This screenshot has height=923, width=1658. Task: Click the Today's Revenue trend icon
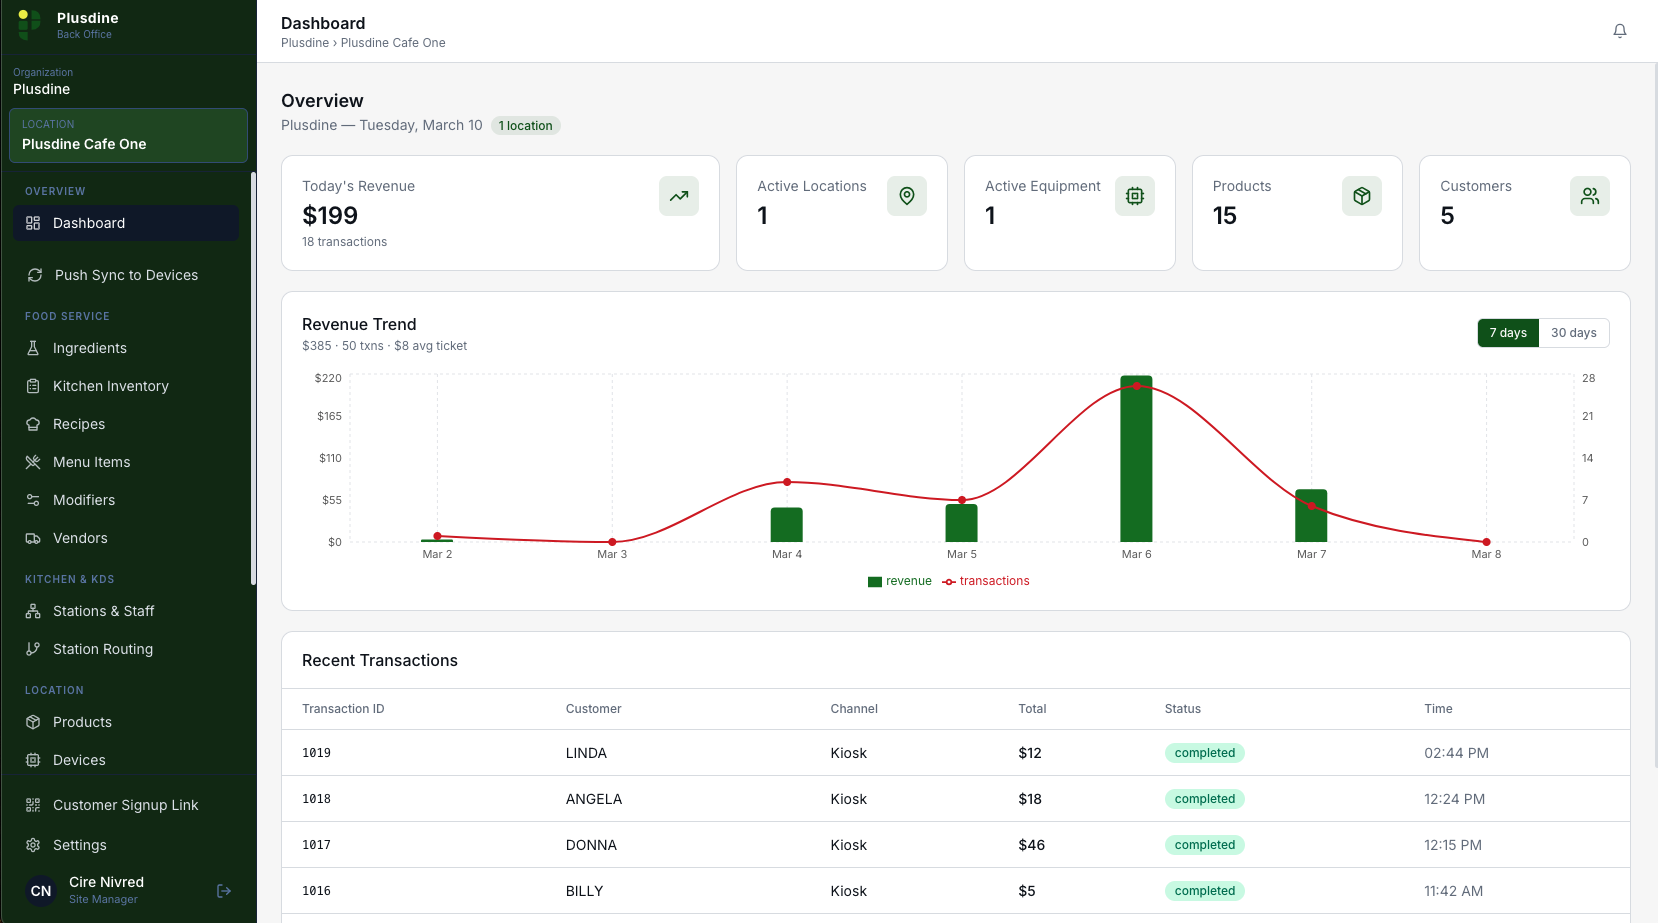[678, 196]
